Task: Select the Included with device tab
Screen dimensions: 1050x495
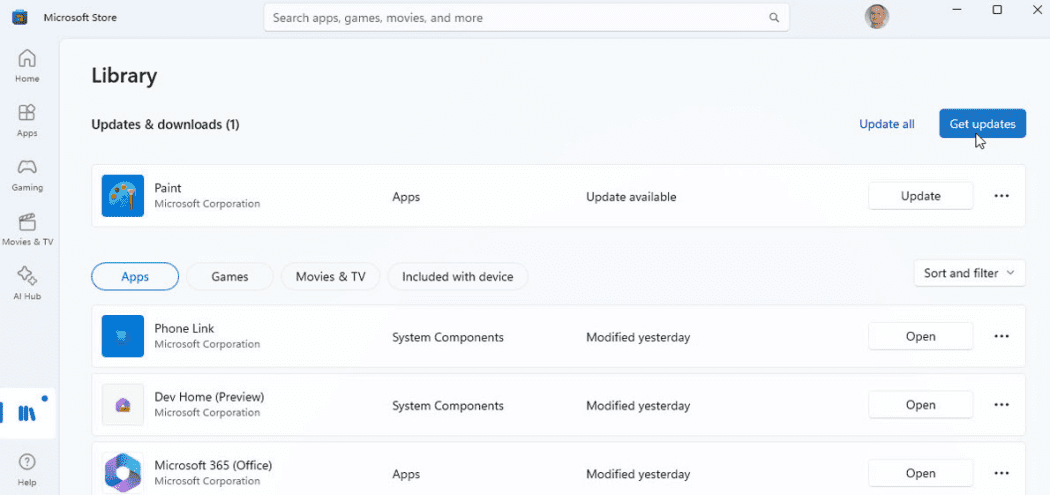Action: point(457,277)
